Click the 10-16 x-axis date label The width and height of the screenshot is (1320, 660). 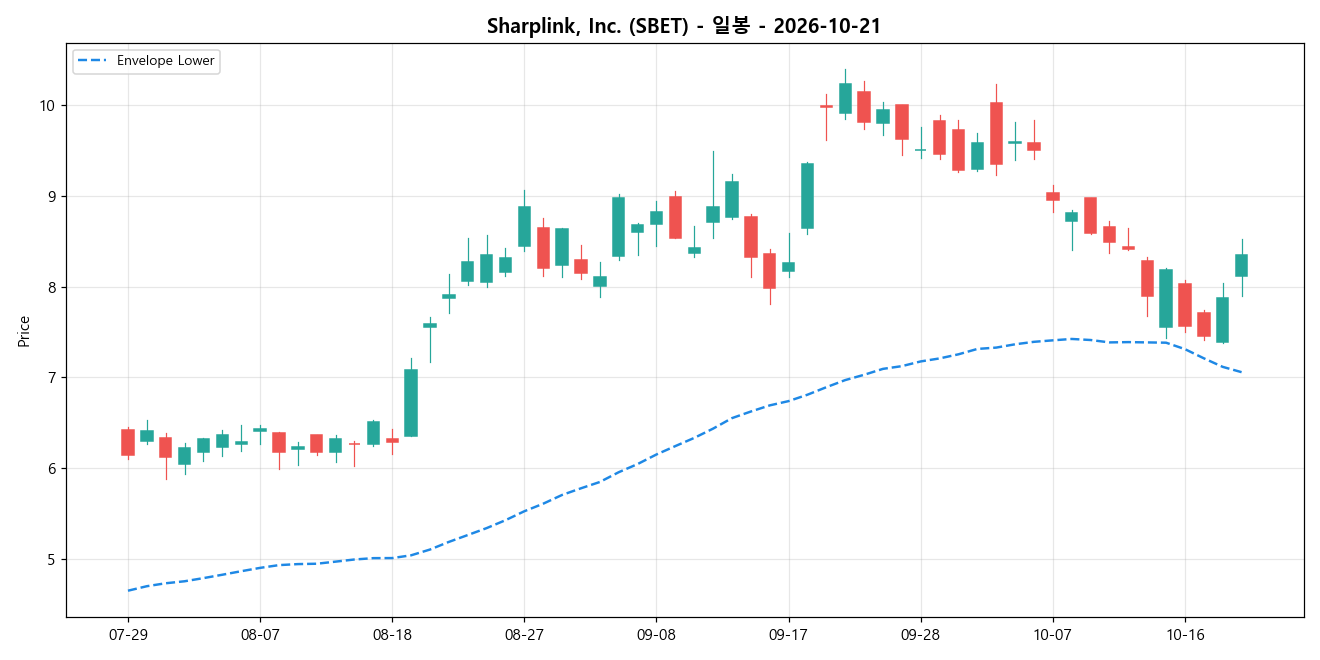pyautogui.click(x=1184, y=634)
